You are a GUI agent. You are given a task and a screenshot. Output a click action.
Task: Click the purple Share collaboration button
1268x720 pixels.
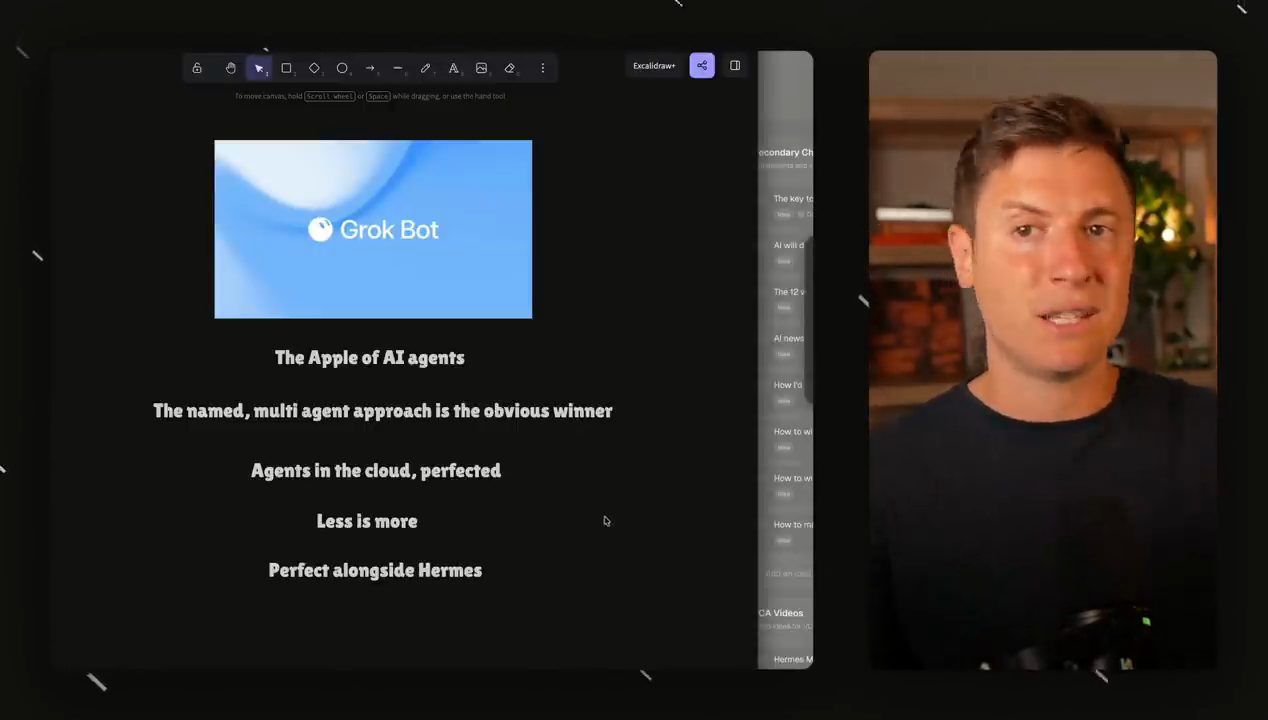click(x=702, y=66)
